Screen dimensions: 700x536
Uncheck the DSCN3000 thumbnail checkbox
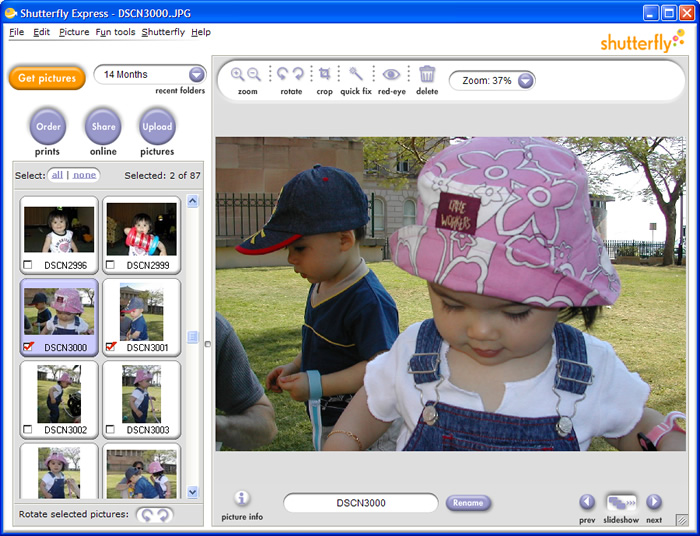[x=27, y=347]
